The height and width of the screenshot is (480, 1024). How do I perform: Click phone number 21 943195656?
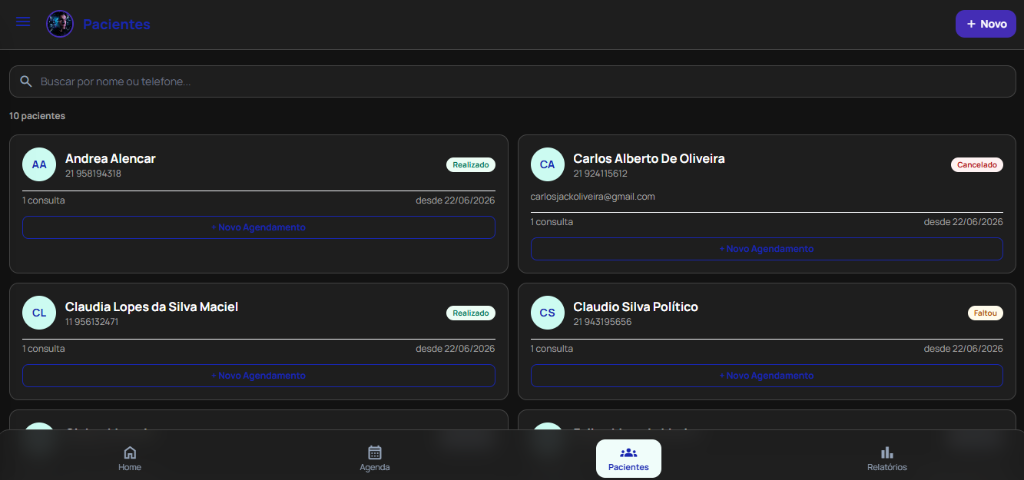tap(603, 322)
